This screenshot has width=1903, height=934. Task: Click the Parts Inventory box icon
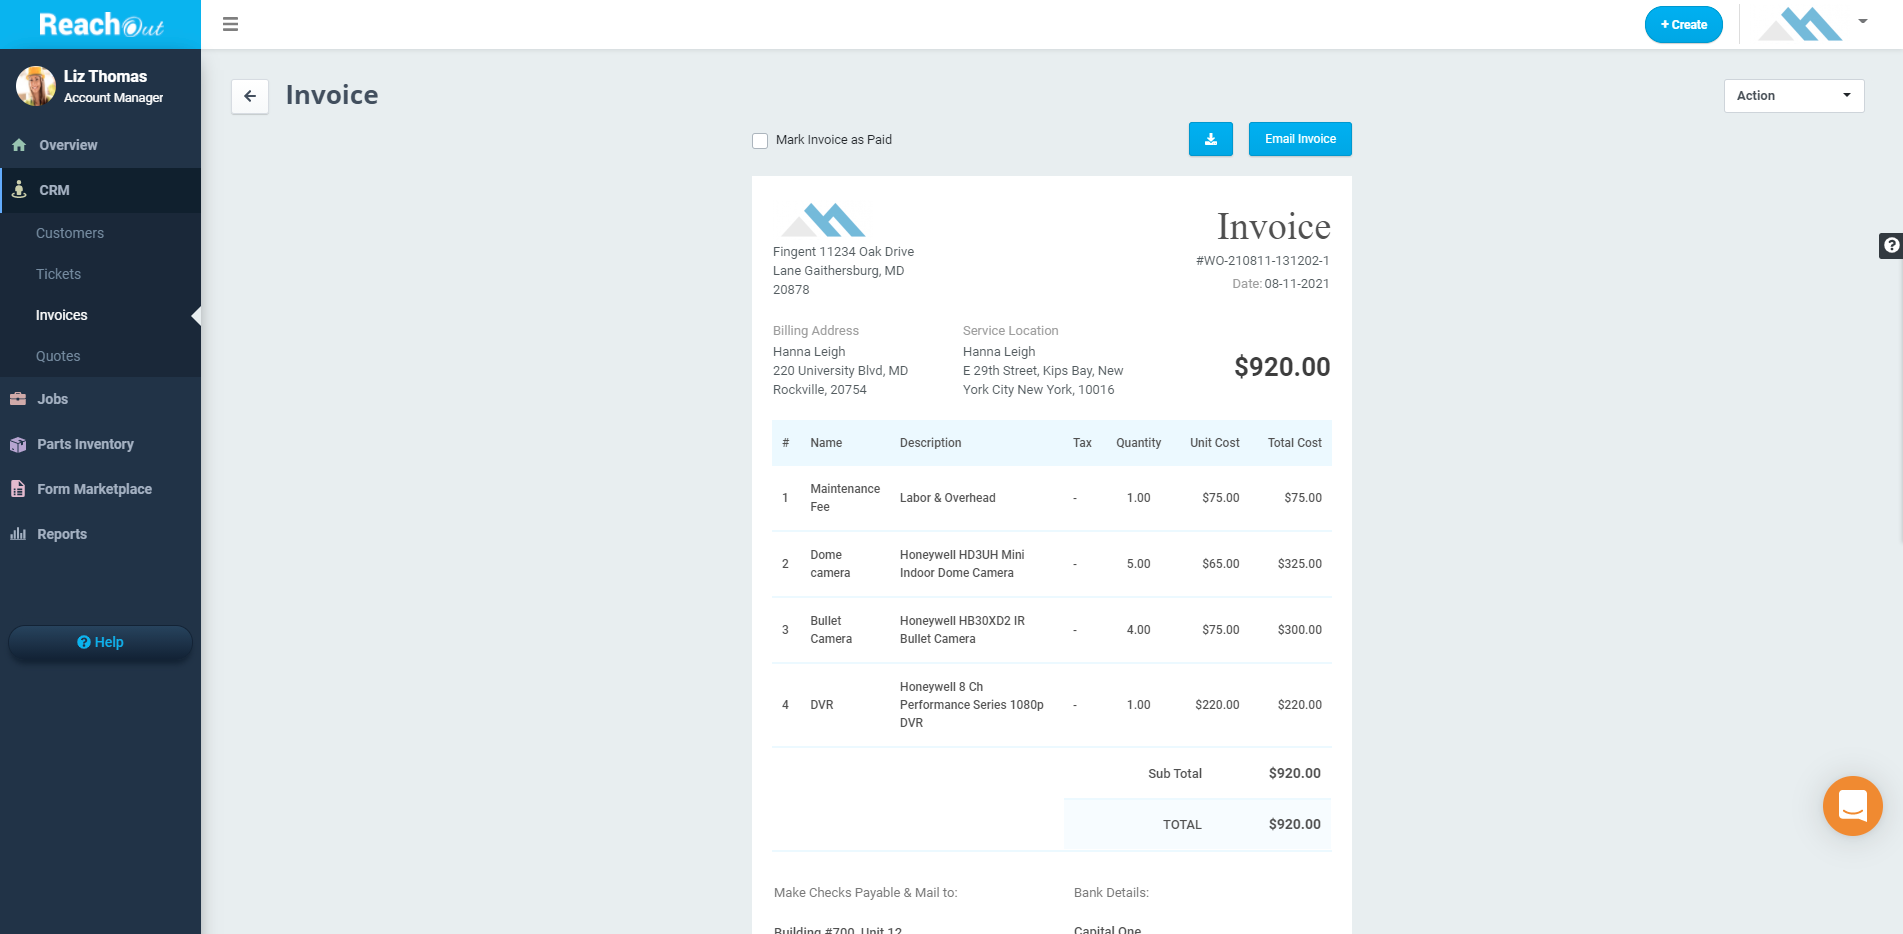click(x=18, y=444)
